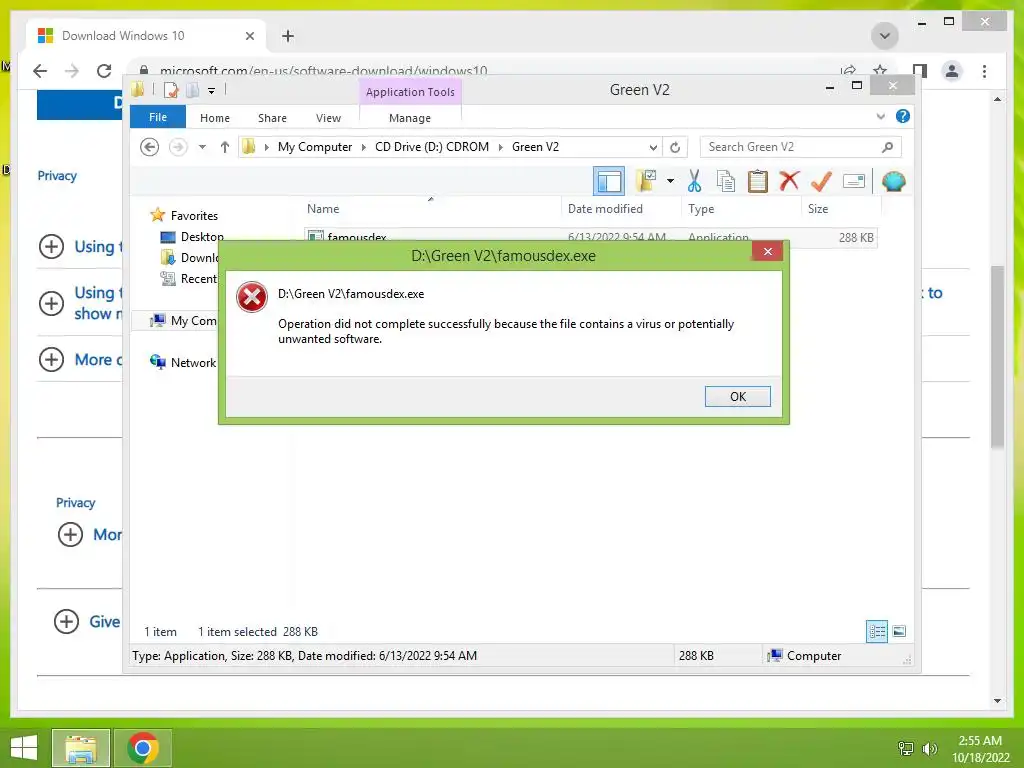This screenshot has height=768, width=1024.
Task: Sort files by Type column header
Action: (x=701, y=208)
